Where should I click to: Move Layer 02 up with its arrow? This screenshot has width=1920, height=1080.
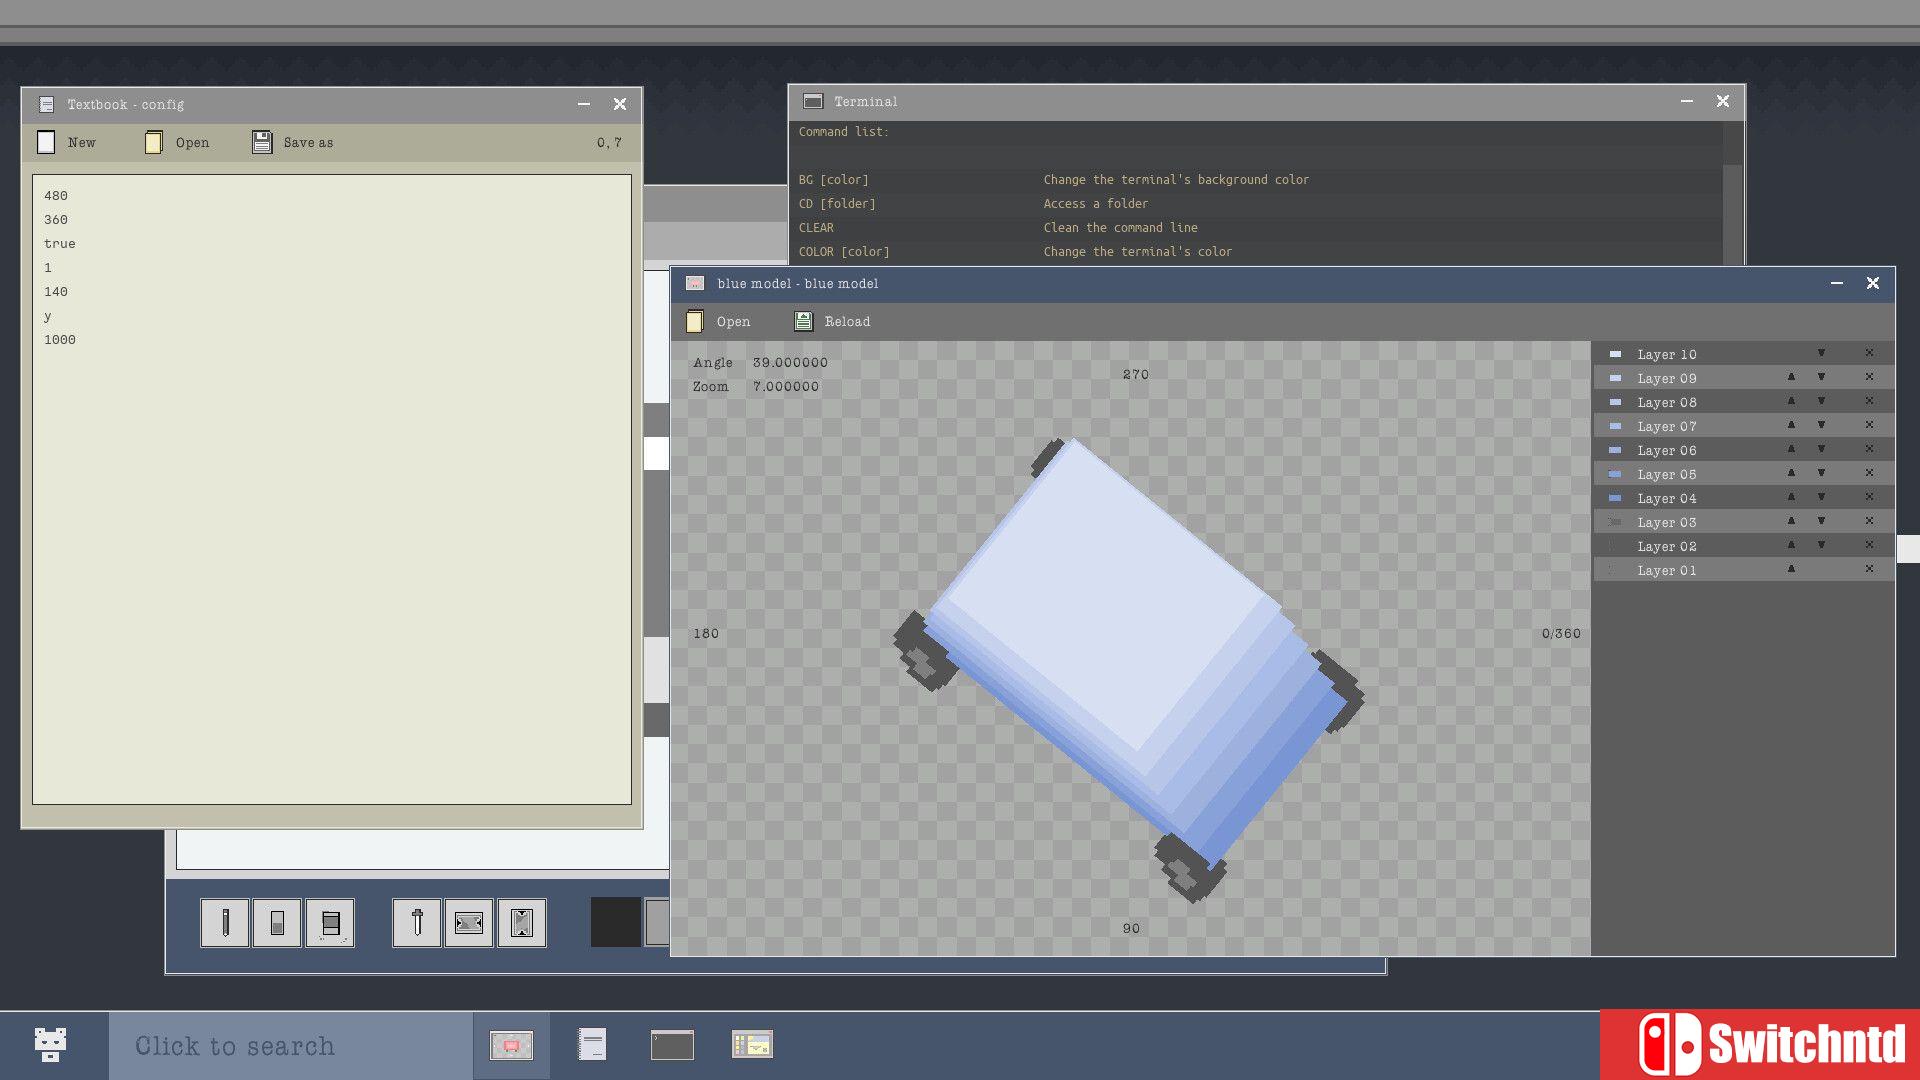click(x=1791, y=545)
